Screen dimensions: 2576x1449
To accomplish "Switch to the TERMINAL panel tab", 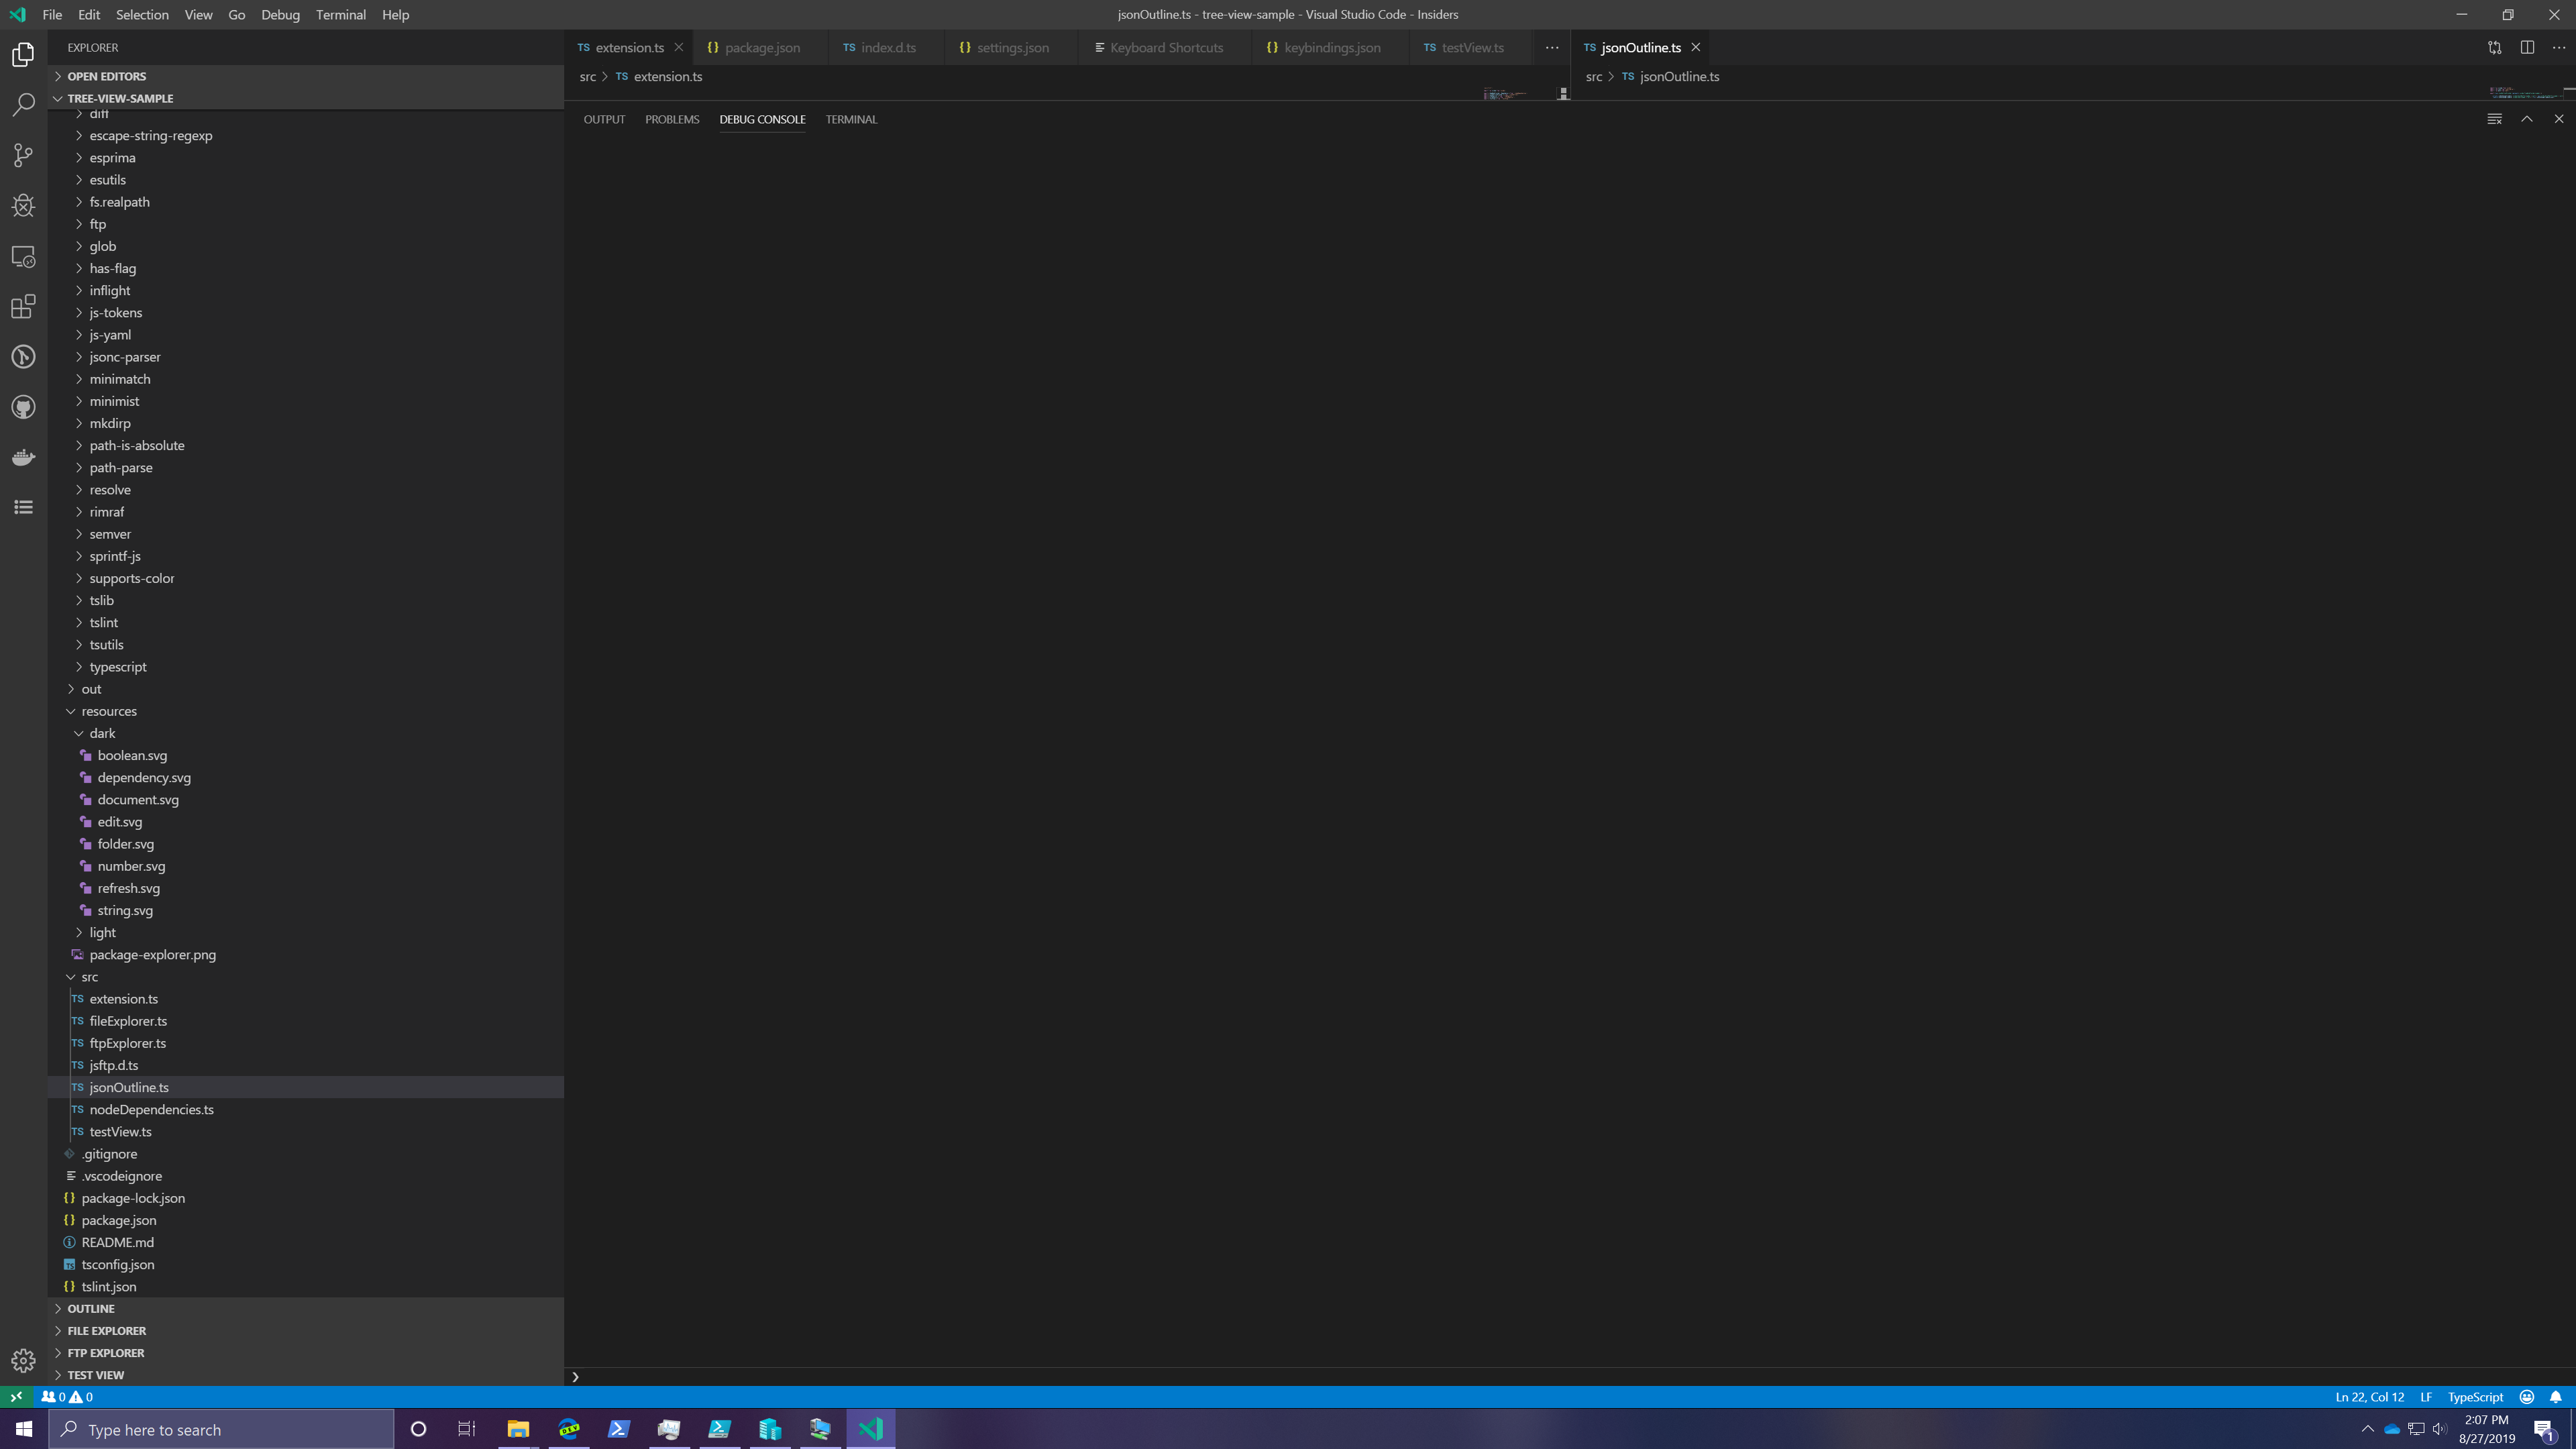I will 851,119.
